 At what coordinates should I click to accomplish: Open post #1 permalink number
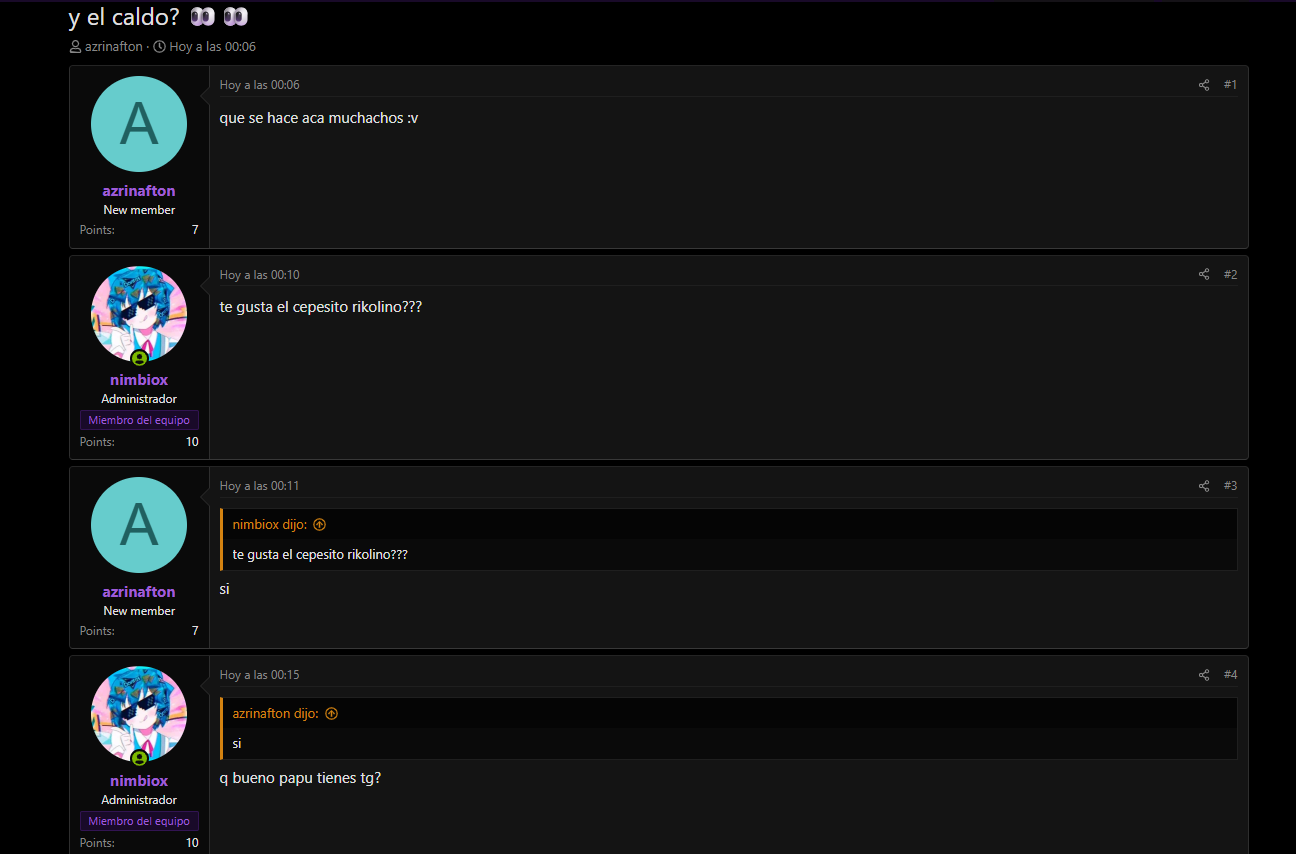1230,85
